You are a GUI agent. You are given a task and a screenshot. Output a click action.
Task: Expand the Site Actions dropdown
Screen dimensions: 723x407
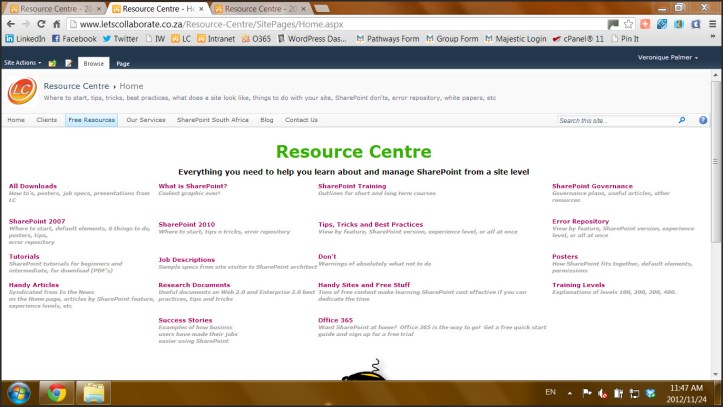(x=23, y=62)
